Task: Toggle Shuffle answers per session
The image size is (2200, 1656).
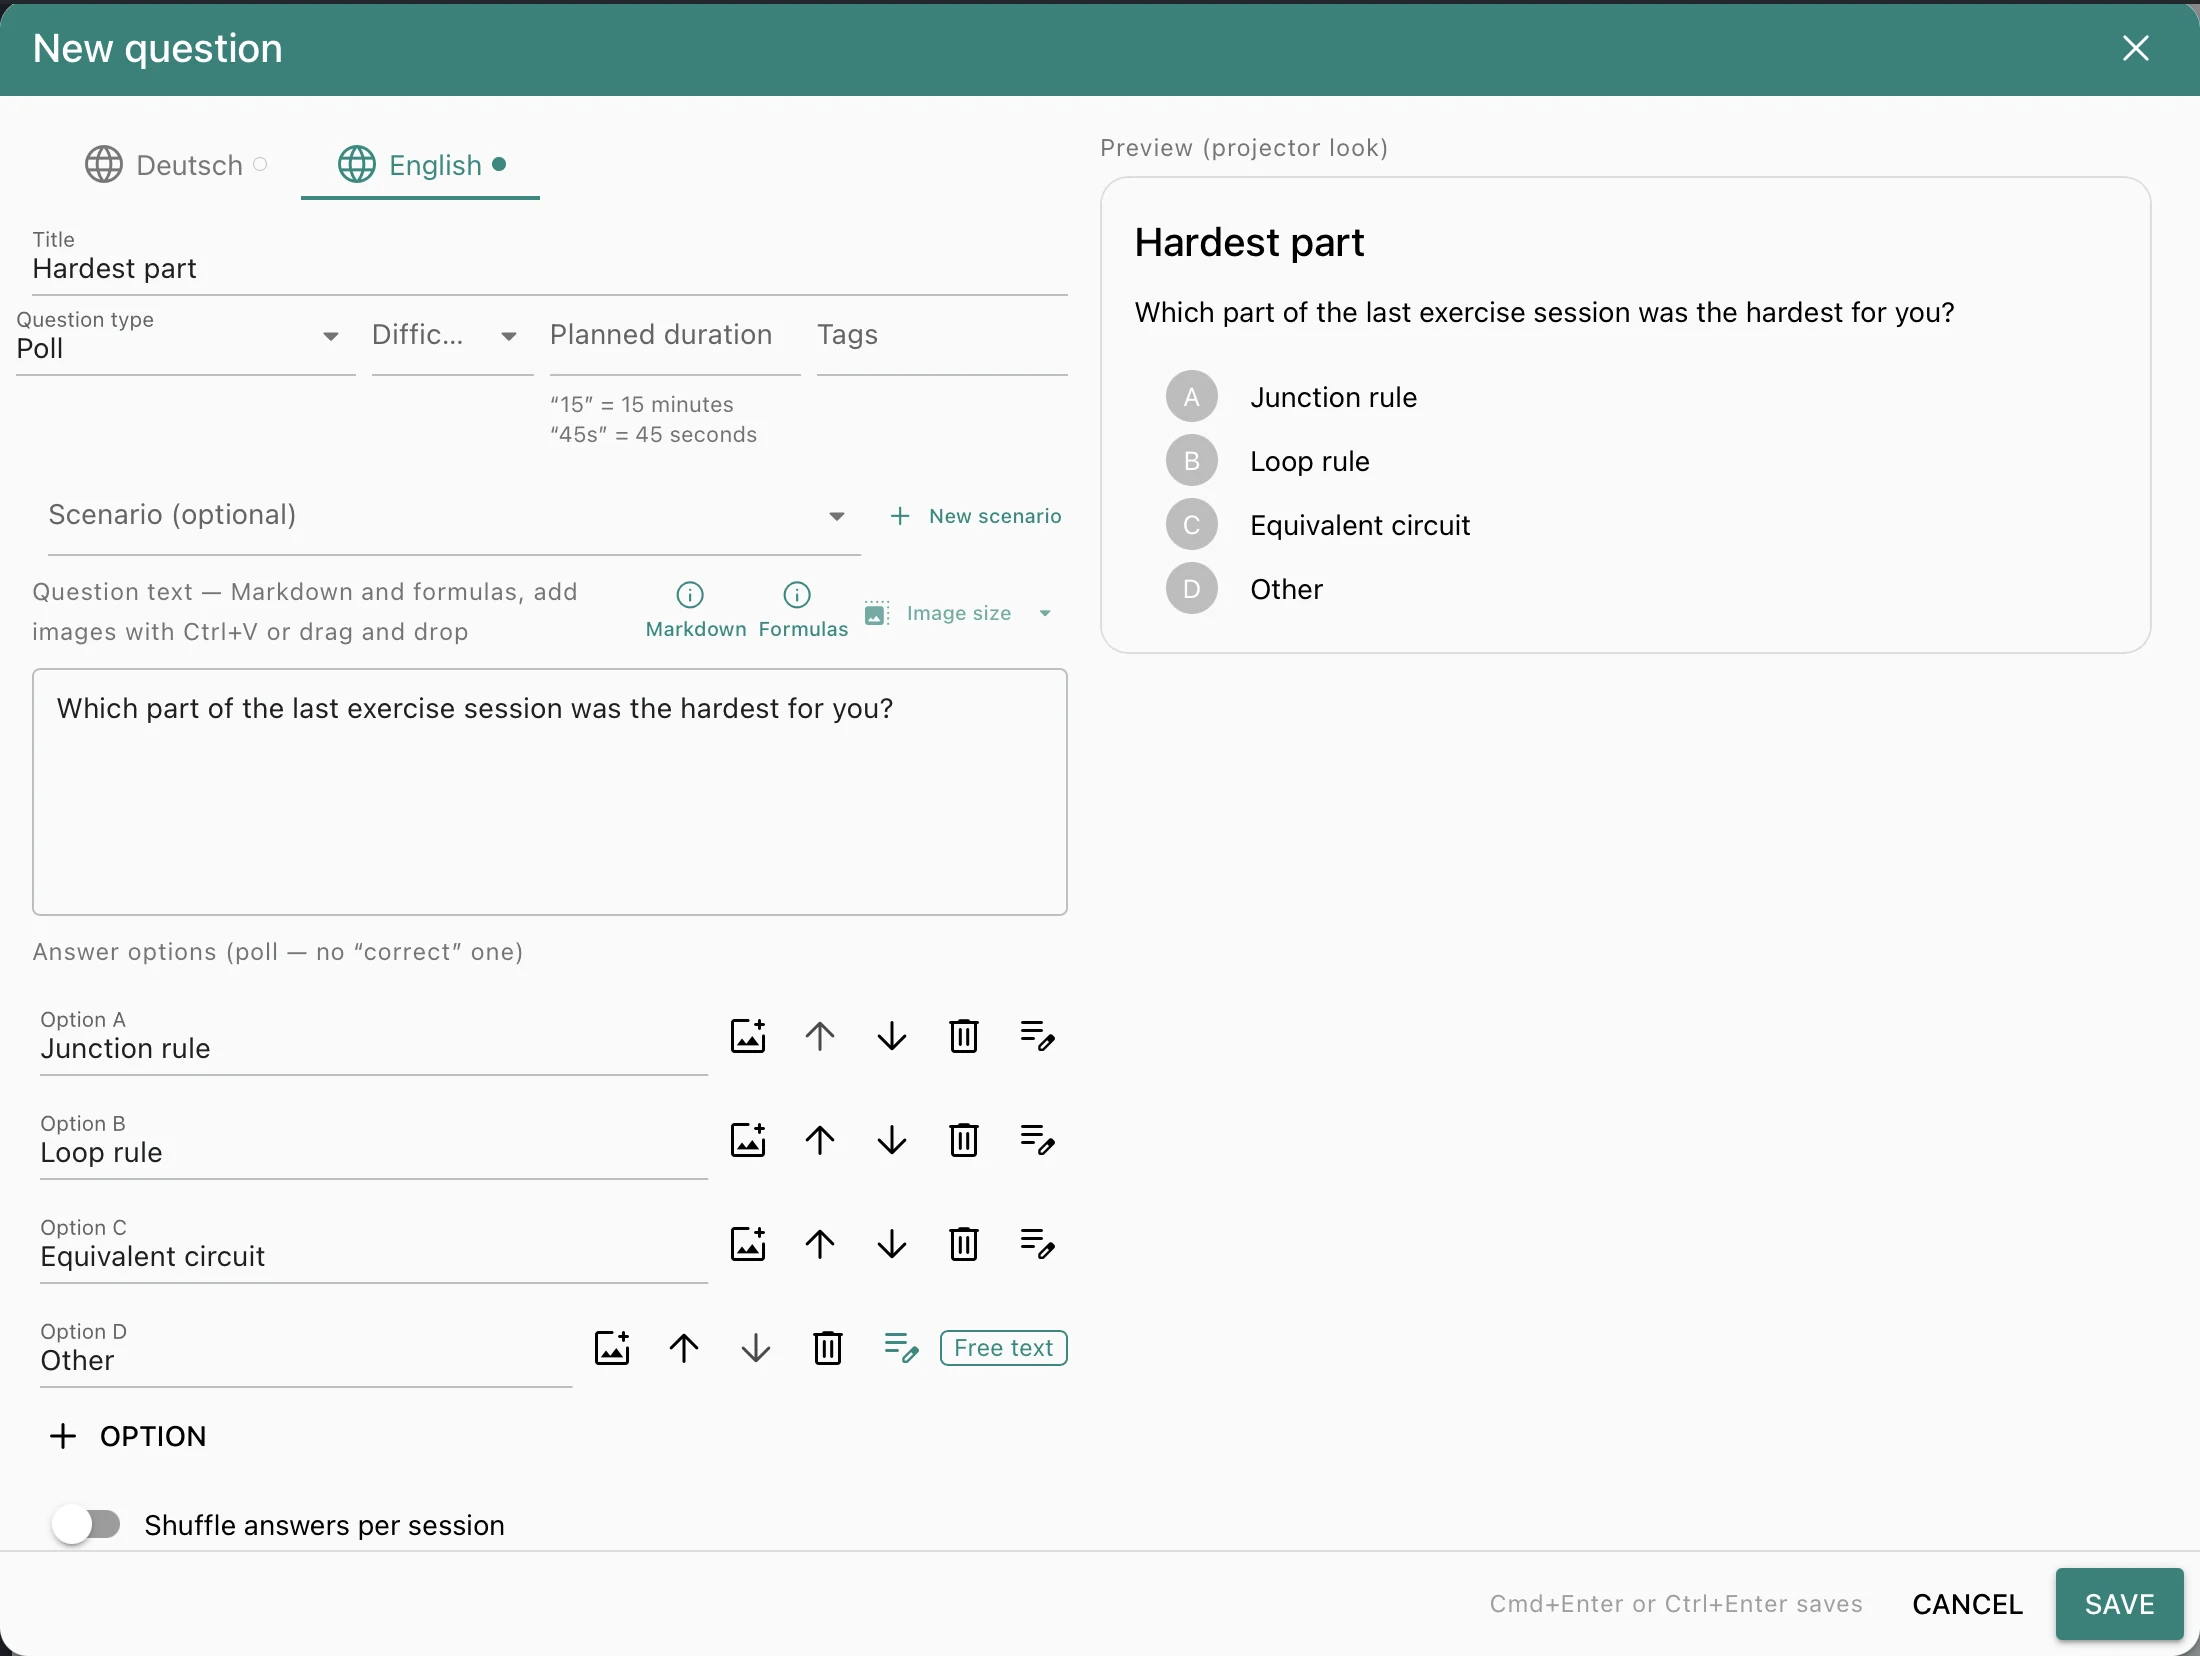Action: pos(86,1525)
